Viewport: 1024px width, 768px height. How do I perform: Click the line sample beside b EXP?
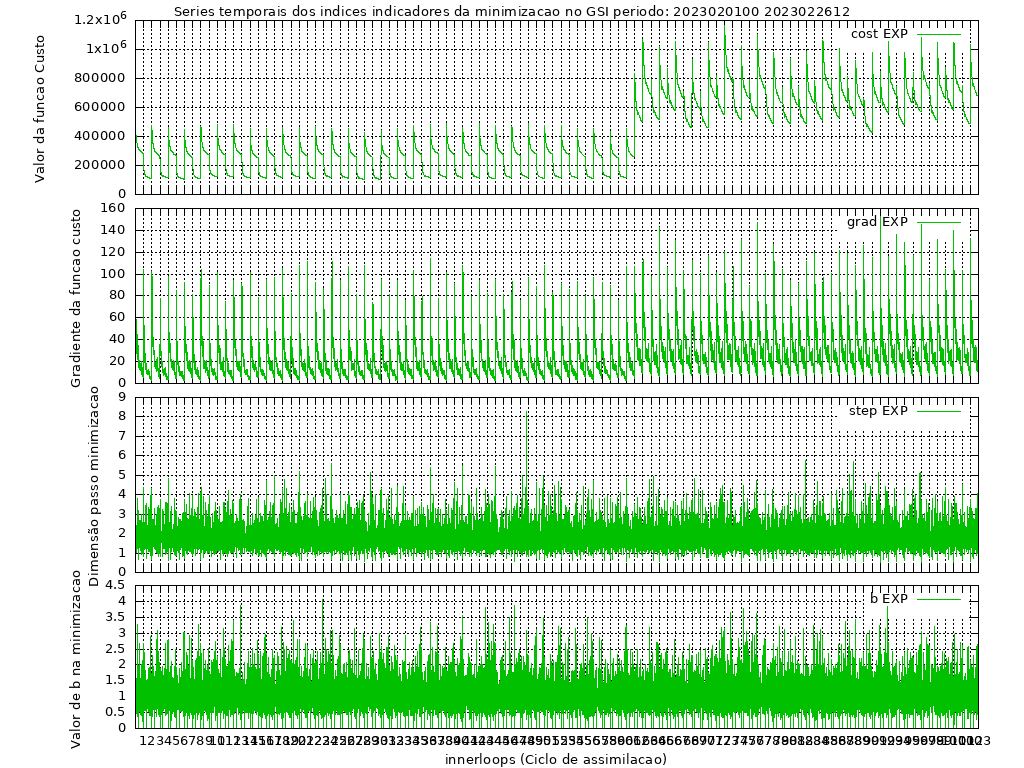(939, 599)
